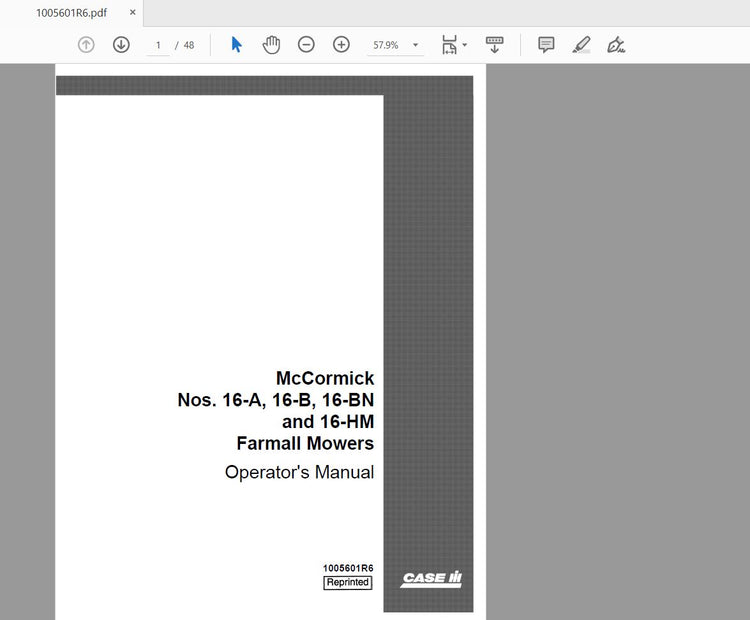Image resolution: width=750 pixels, height=620 pixels.
Task: Click the 'and 16-HM' line
Action: click(x=328, y=421)
